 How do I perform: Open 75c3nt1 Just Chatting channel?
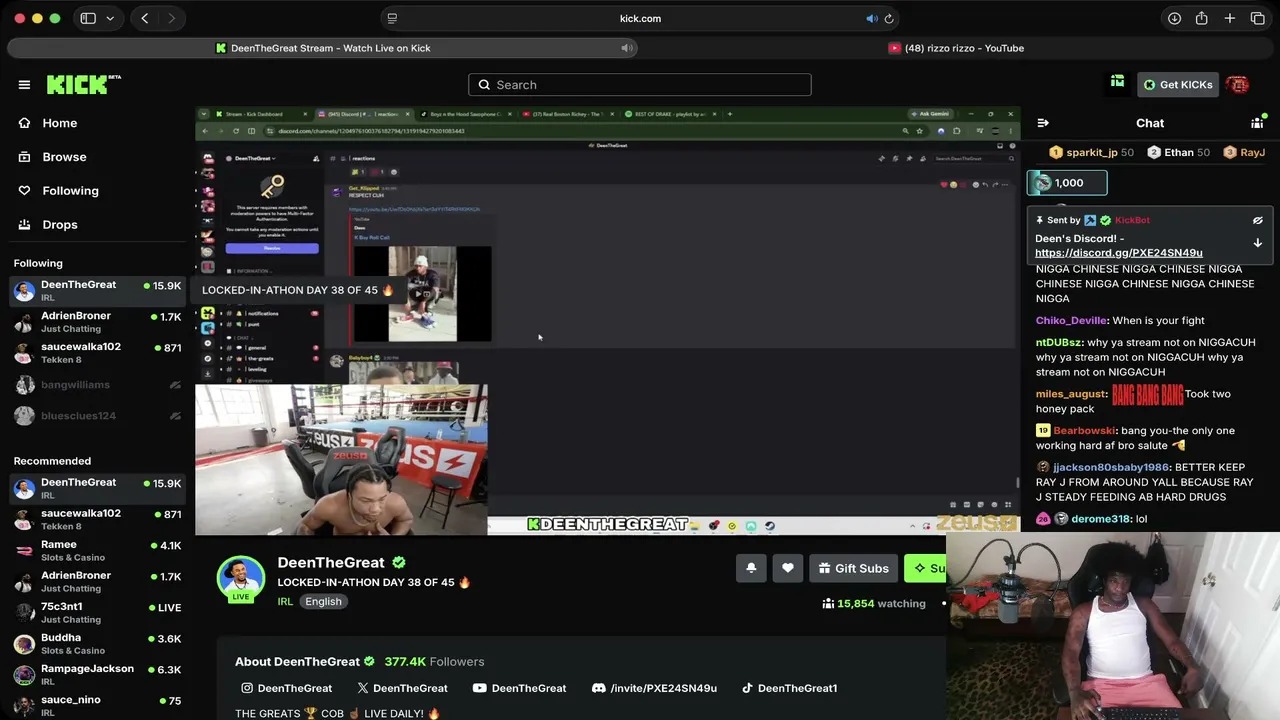[97, 613]
